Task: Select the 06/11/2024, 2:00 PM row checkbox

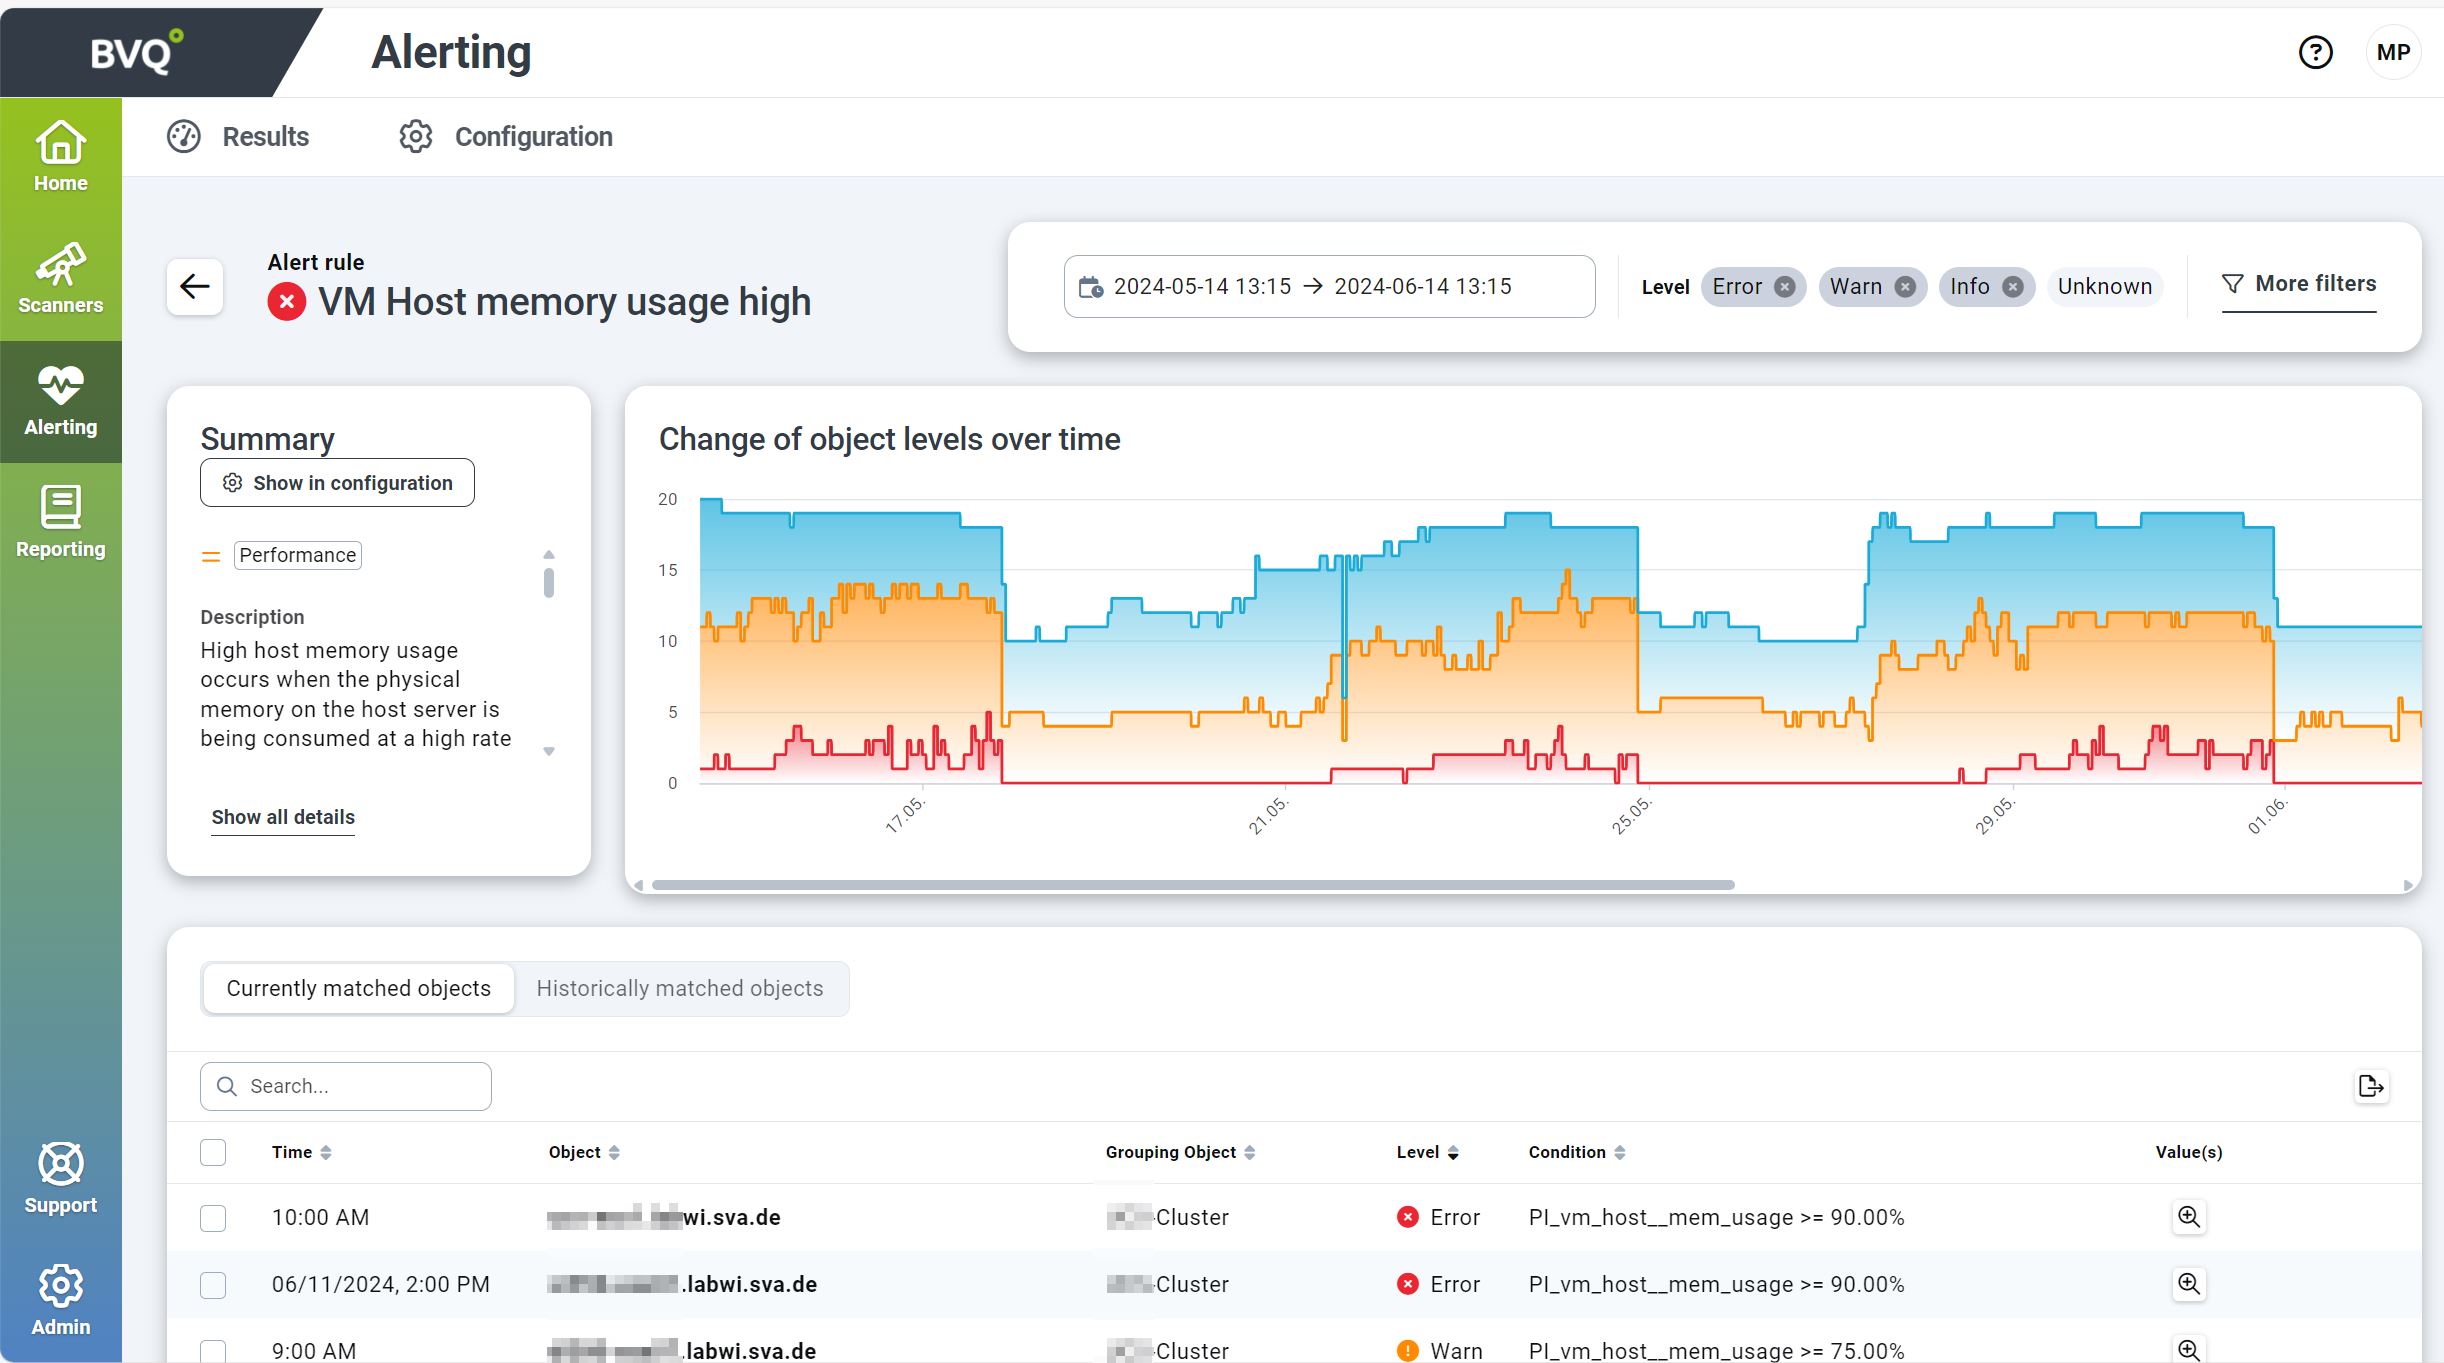Action: point(213,1285)
